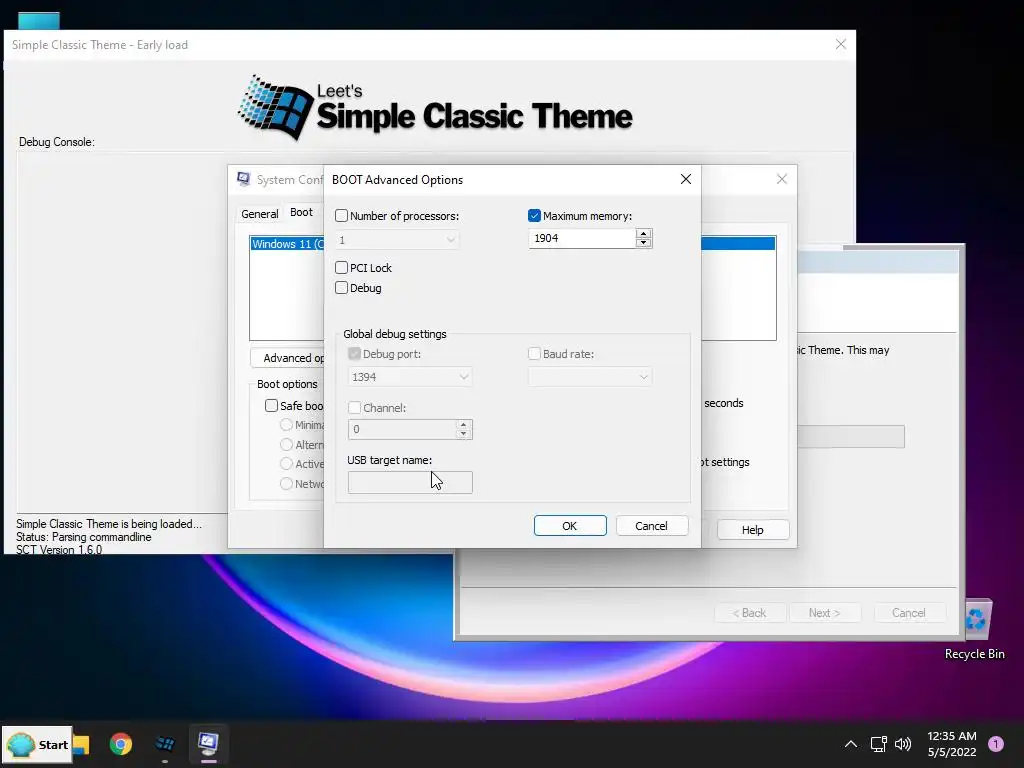Image resolution: width=1024 pixels, height=768 pixels.
Task: Enable Number of processors checkbox
Action: click(x=341, y=216)
